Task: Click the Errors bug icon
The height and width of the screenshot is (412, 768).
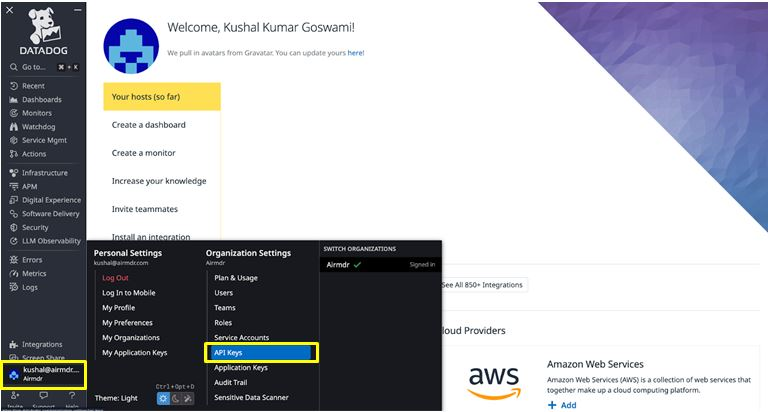Action: coord(14,260)
